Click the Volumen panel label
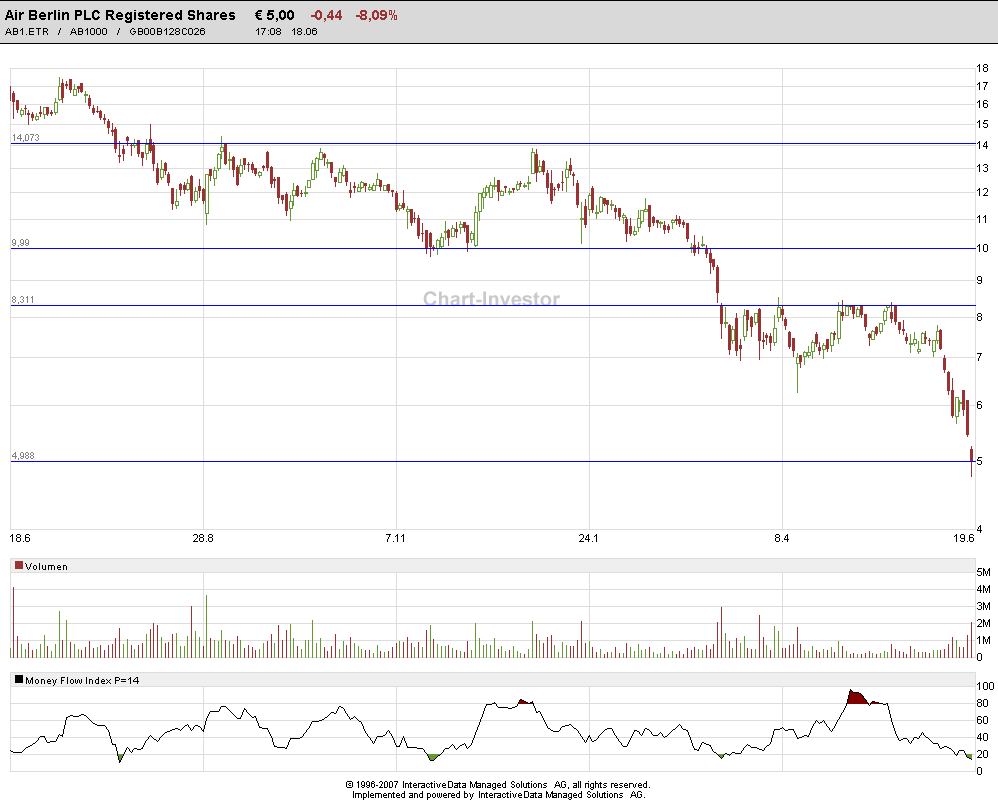998x800 pixels. point(46,566)
